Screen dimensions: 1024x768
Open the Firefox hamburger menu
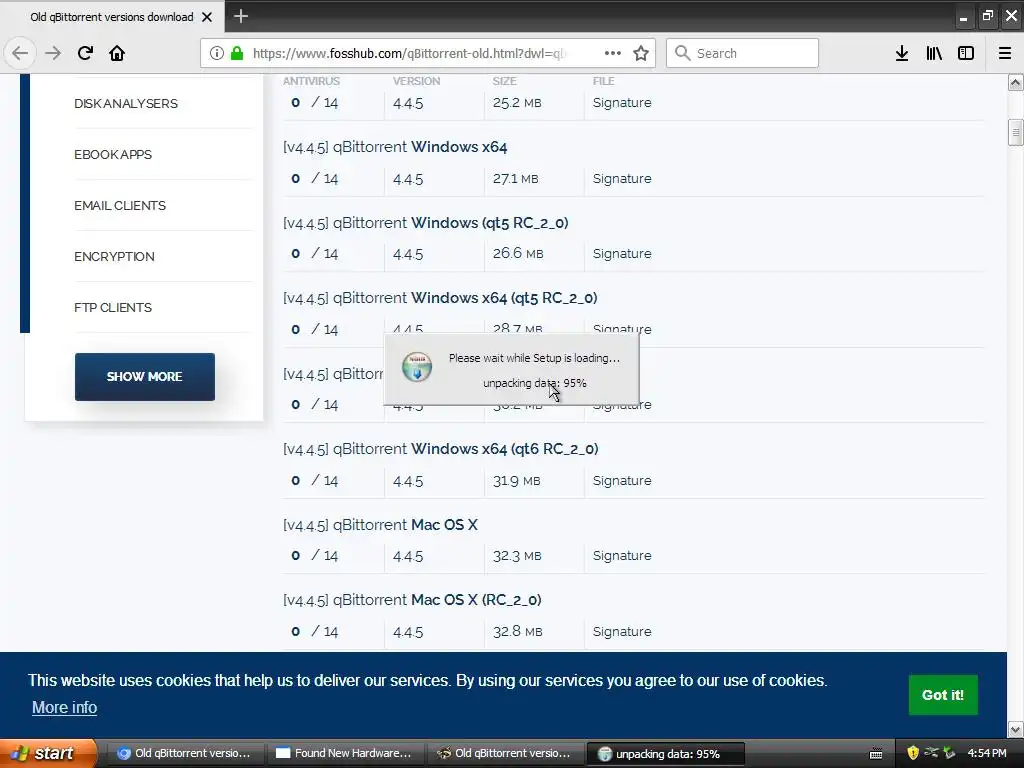point(1005,53)
